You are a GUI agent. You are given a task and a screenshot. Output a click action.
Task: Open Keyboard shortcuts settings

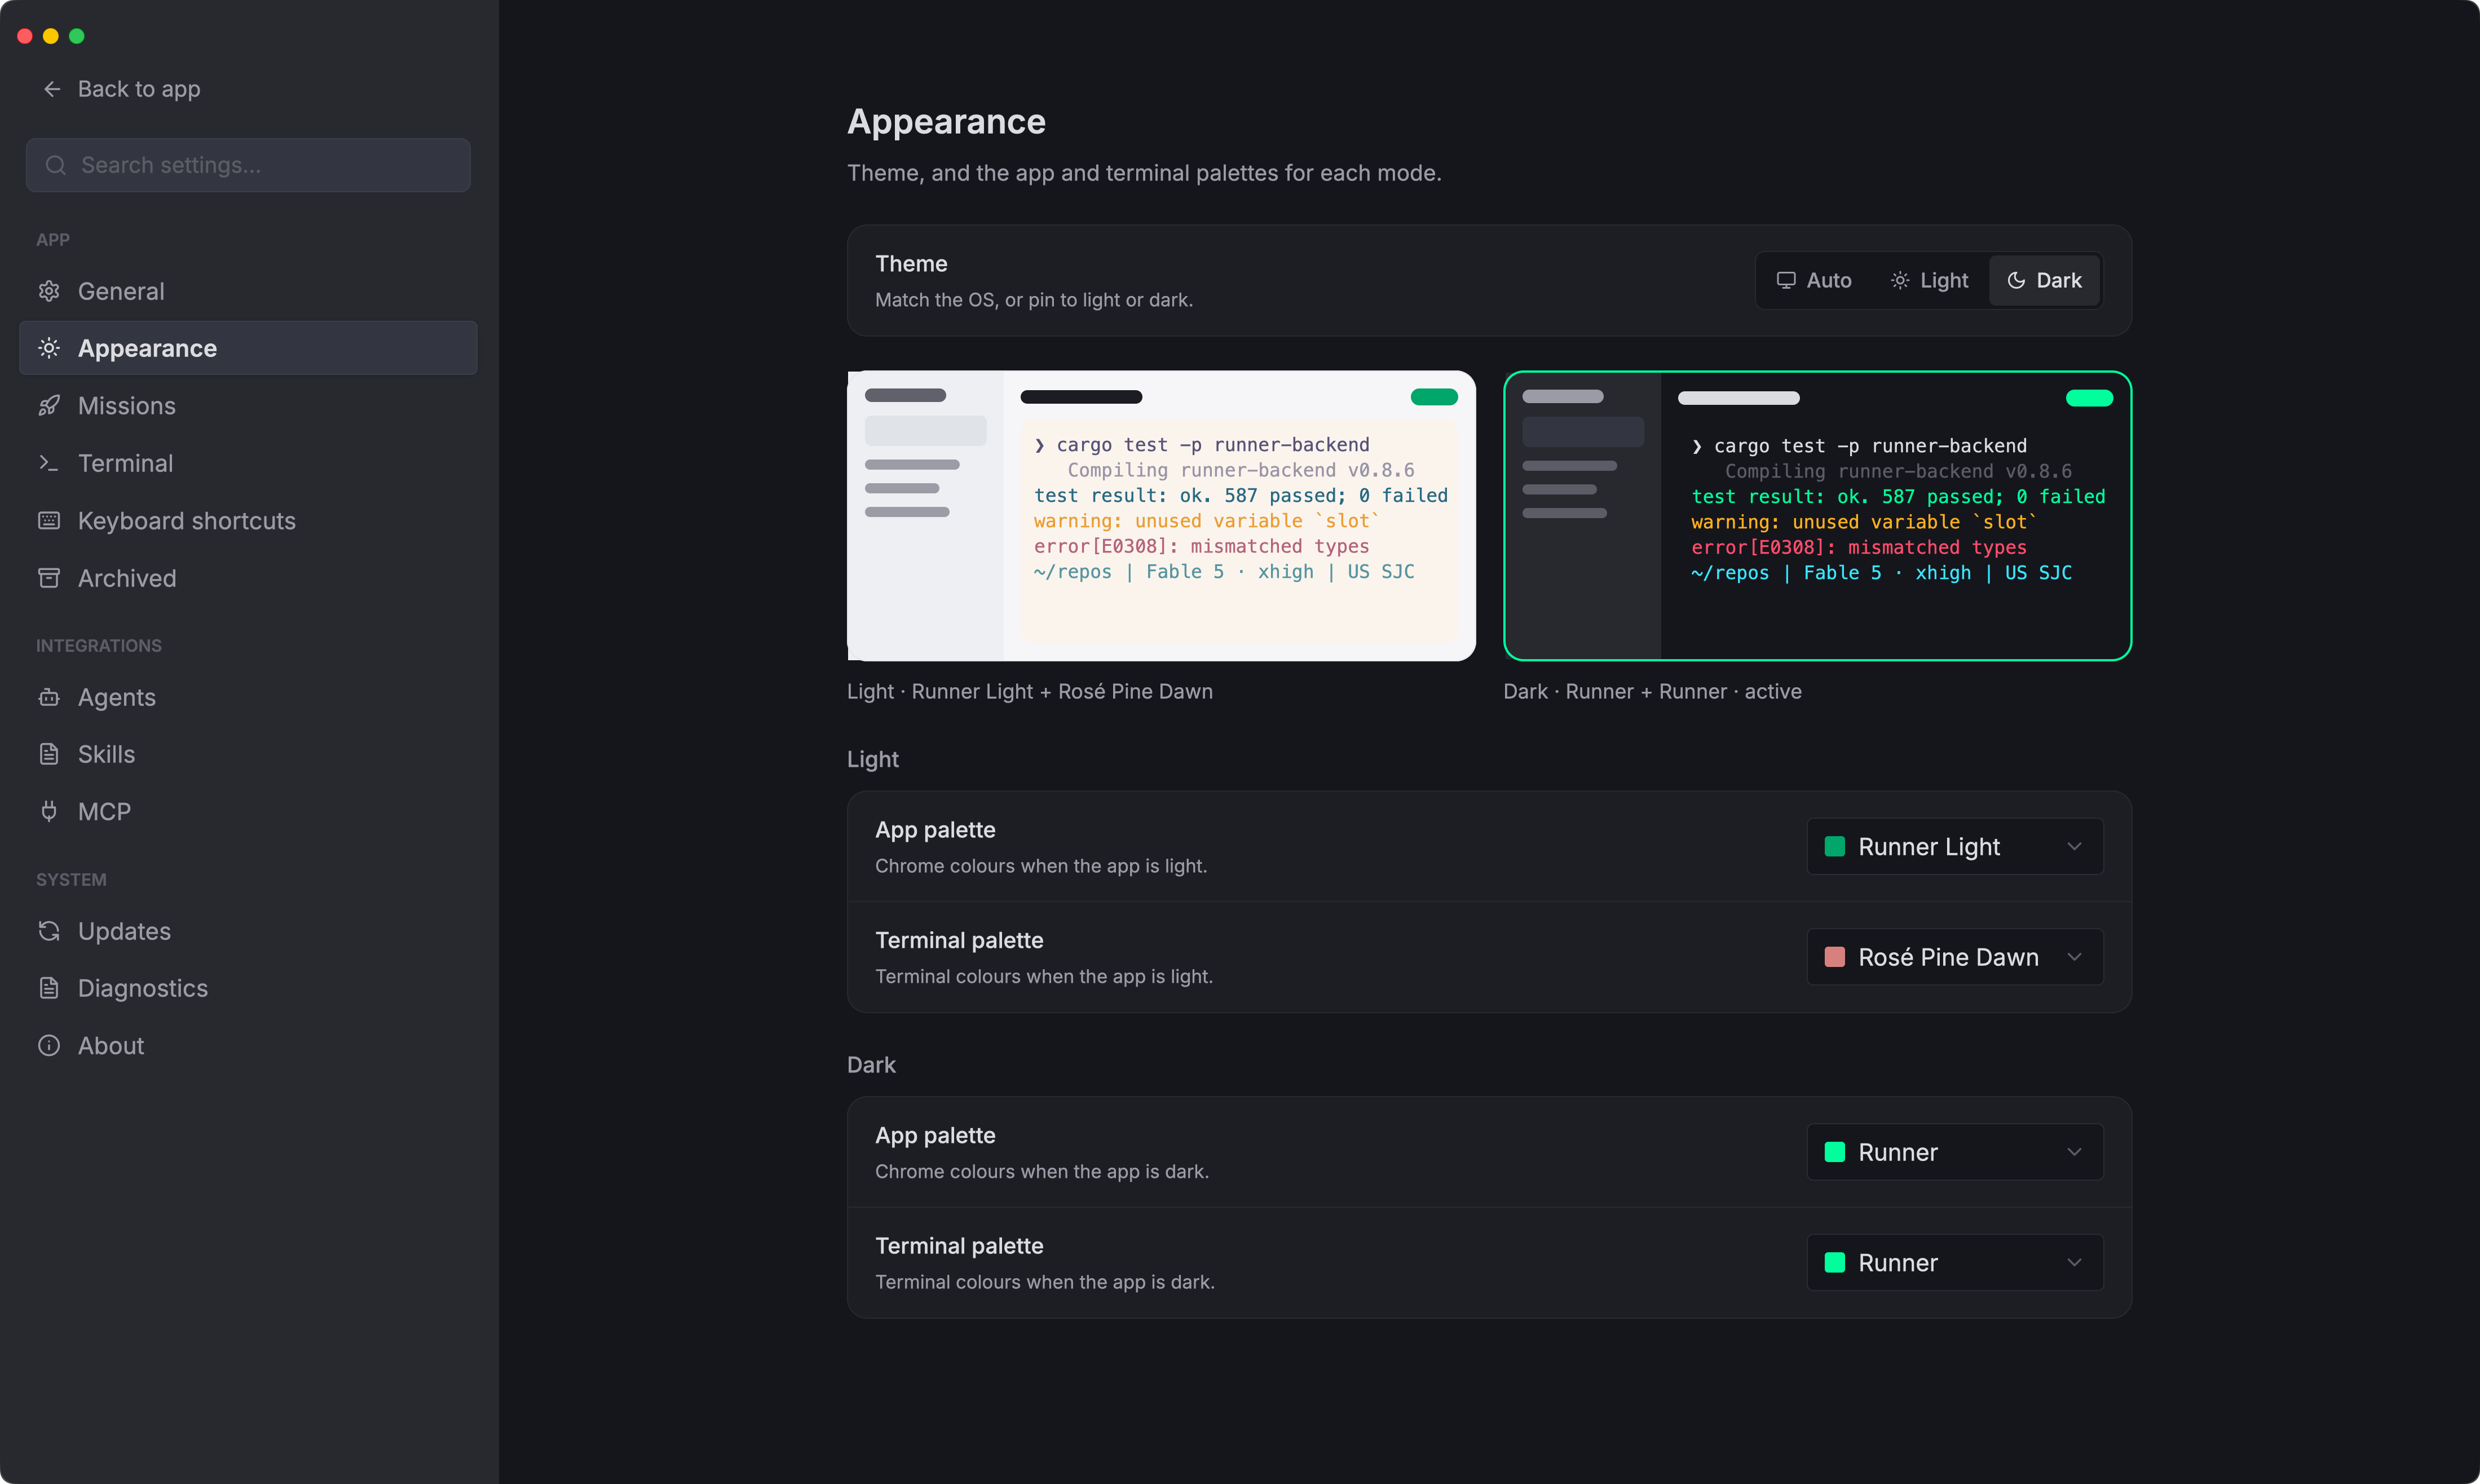click(248, 521)
